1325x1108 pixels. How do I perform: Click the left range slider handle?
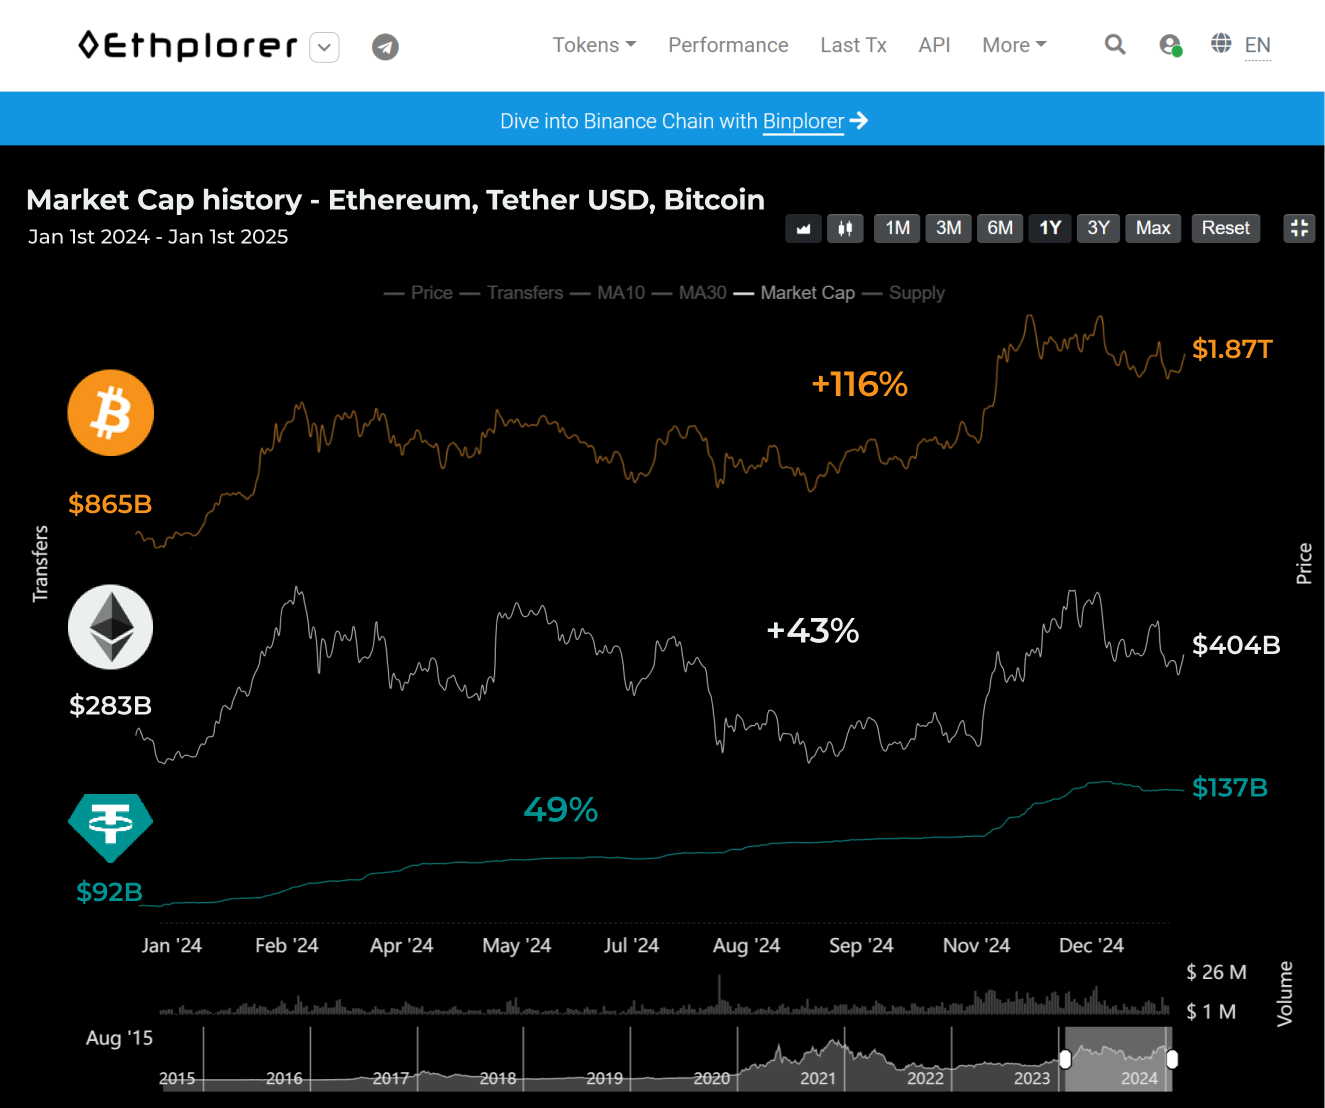[1065, 1058]
